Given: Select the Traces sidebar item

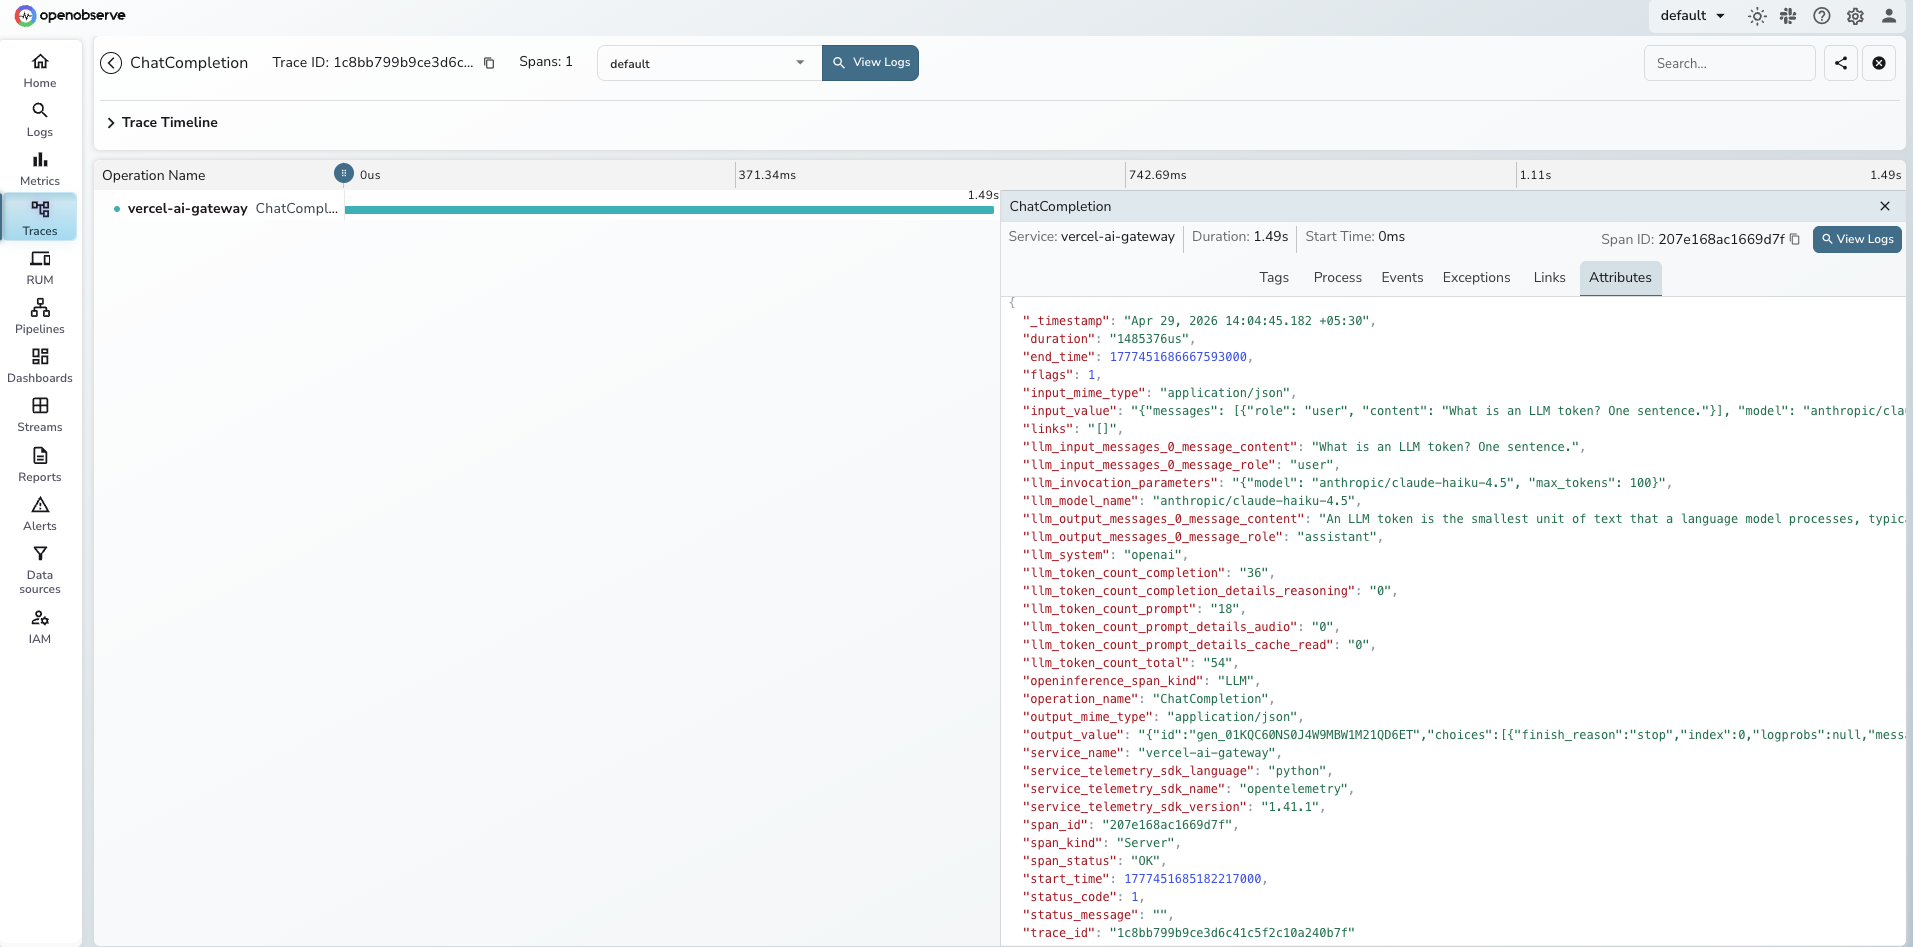Looking at the screenshot, I should (x=40, y=218).
